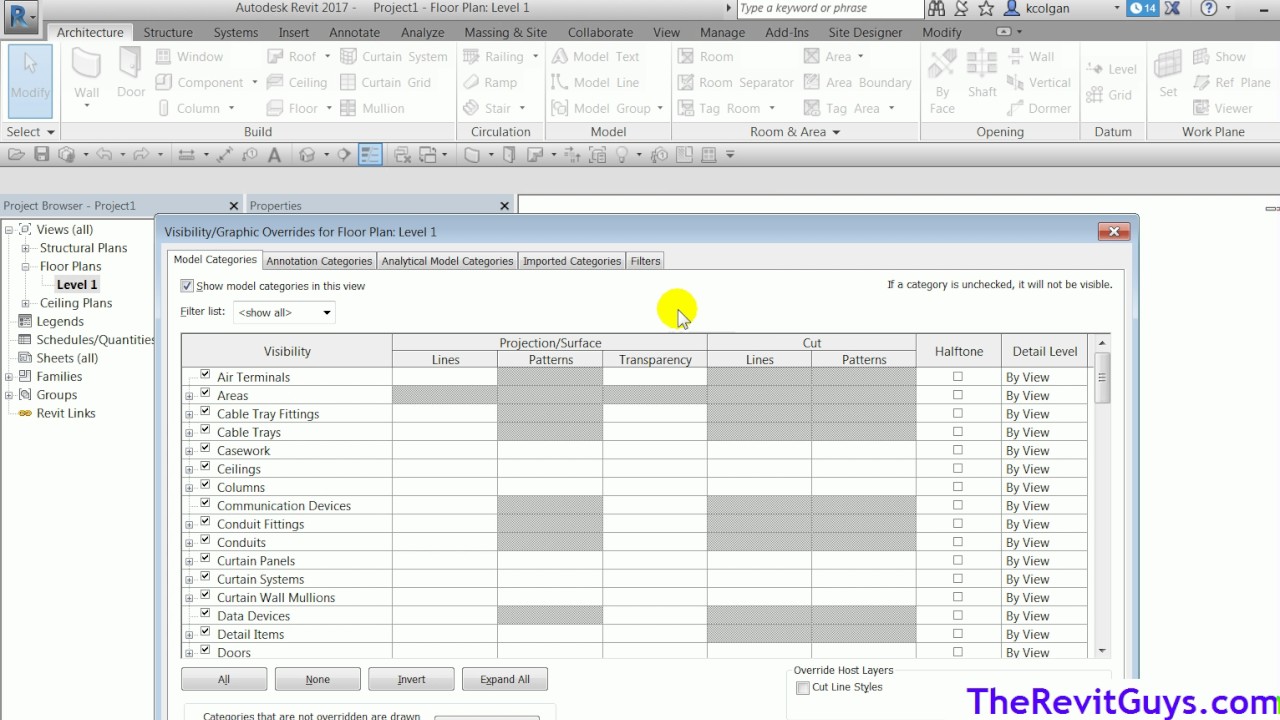The height and width of the screenshot is (720, 1280).
Task: Click the keyword search field
Action: click(x=828, y=9)
